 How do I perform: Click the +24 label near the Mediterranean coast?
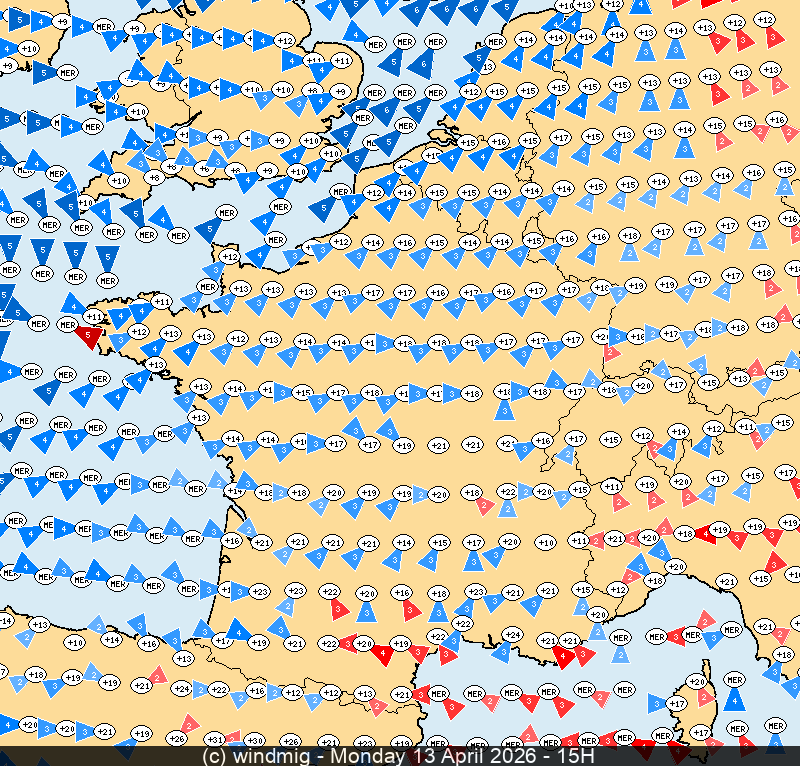[x=512, y=635]
